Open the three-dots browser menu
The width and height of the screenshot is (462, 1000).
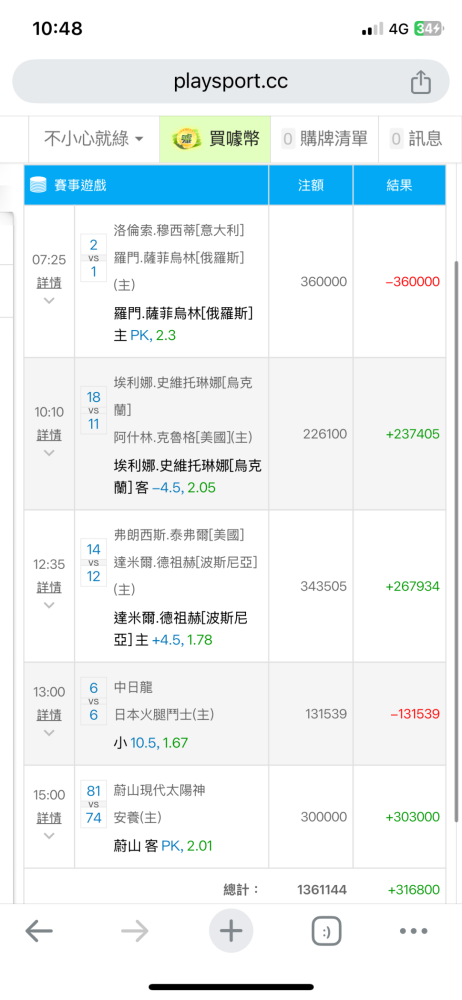pyautogui.click(x=413, y=932)
